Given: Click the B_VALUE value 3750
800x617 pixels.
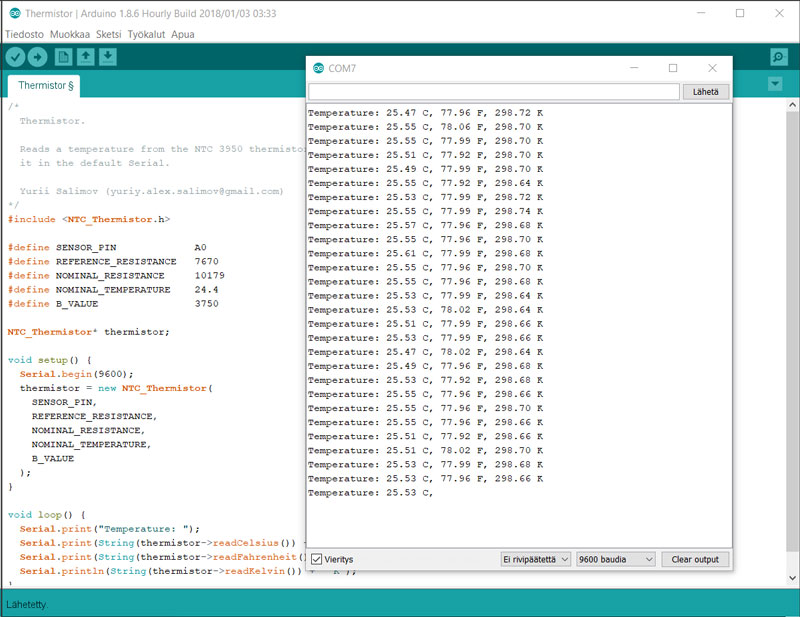Looking at the screenshot, I should [x=206, y=304].
